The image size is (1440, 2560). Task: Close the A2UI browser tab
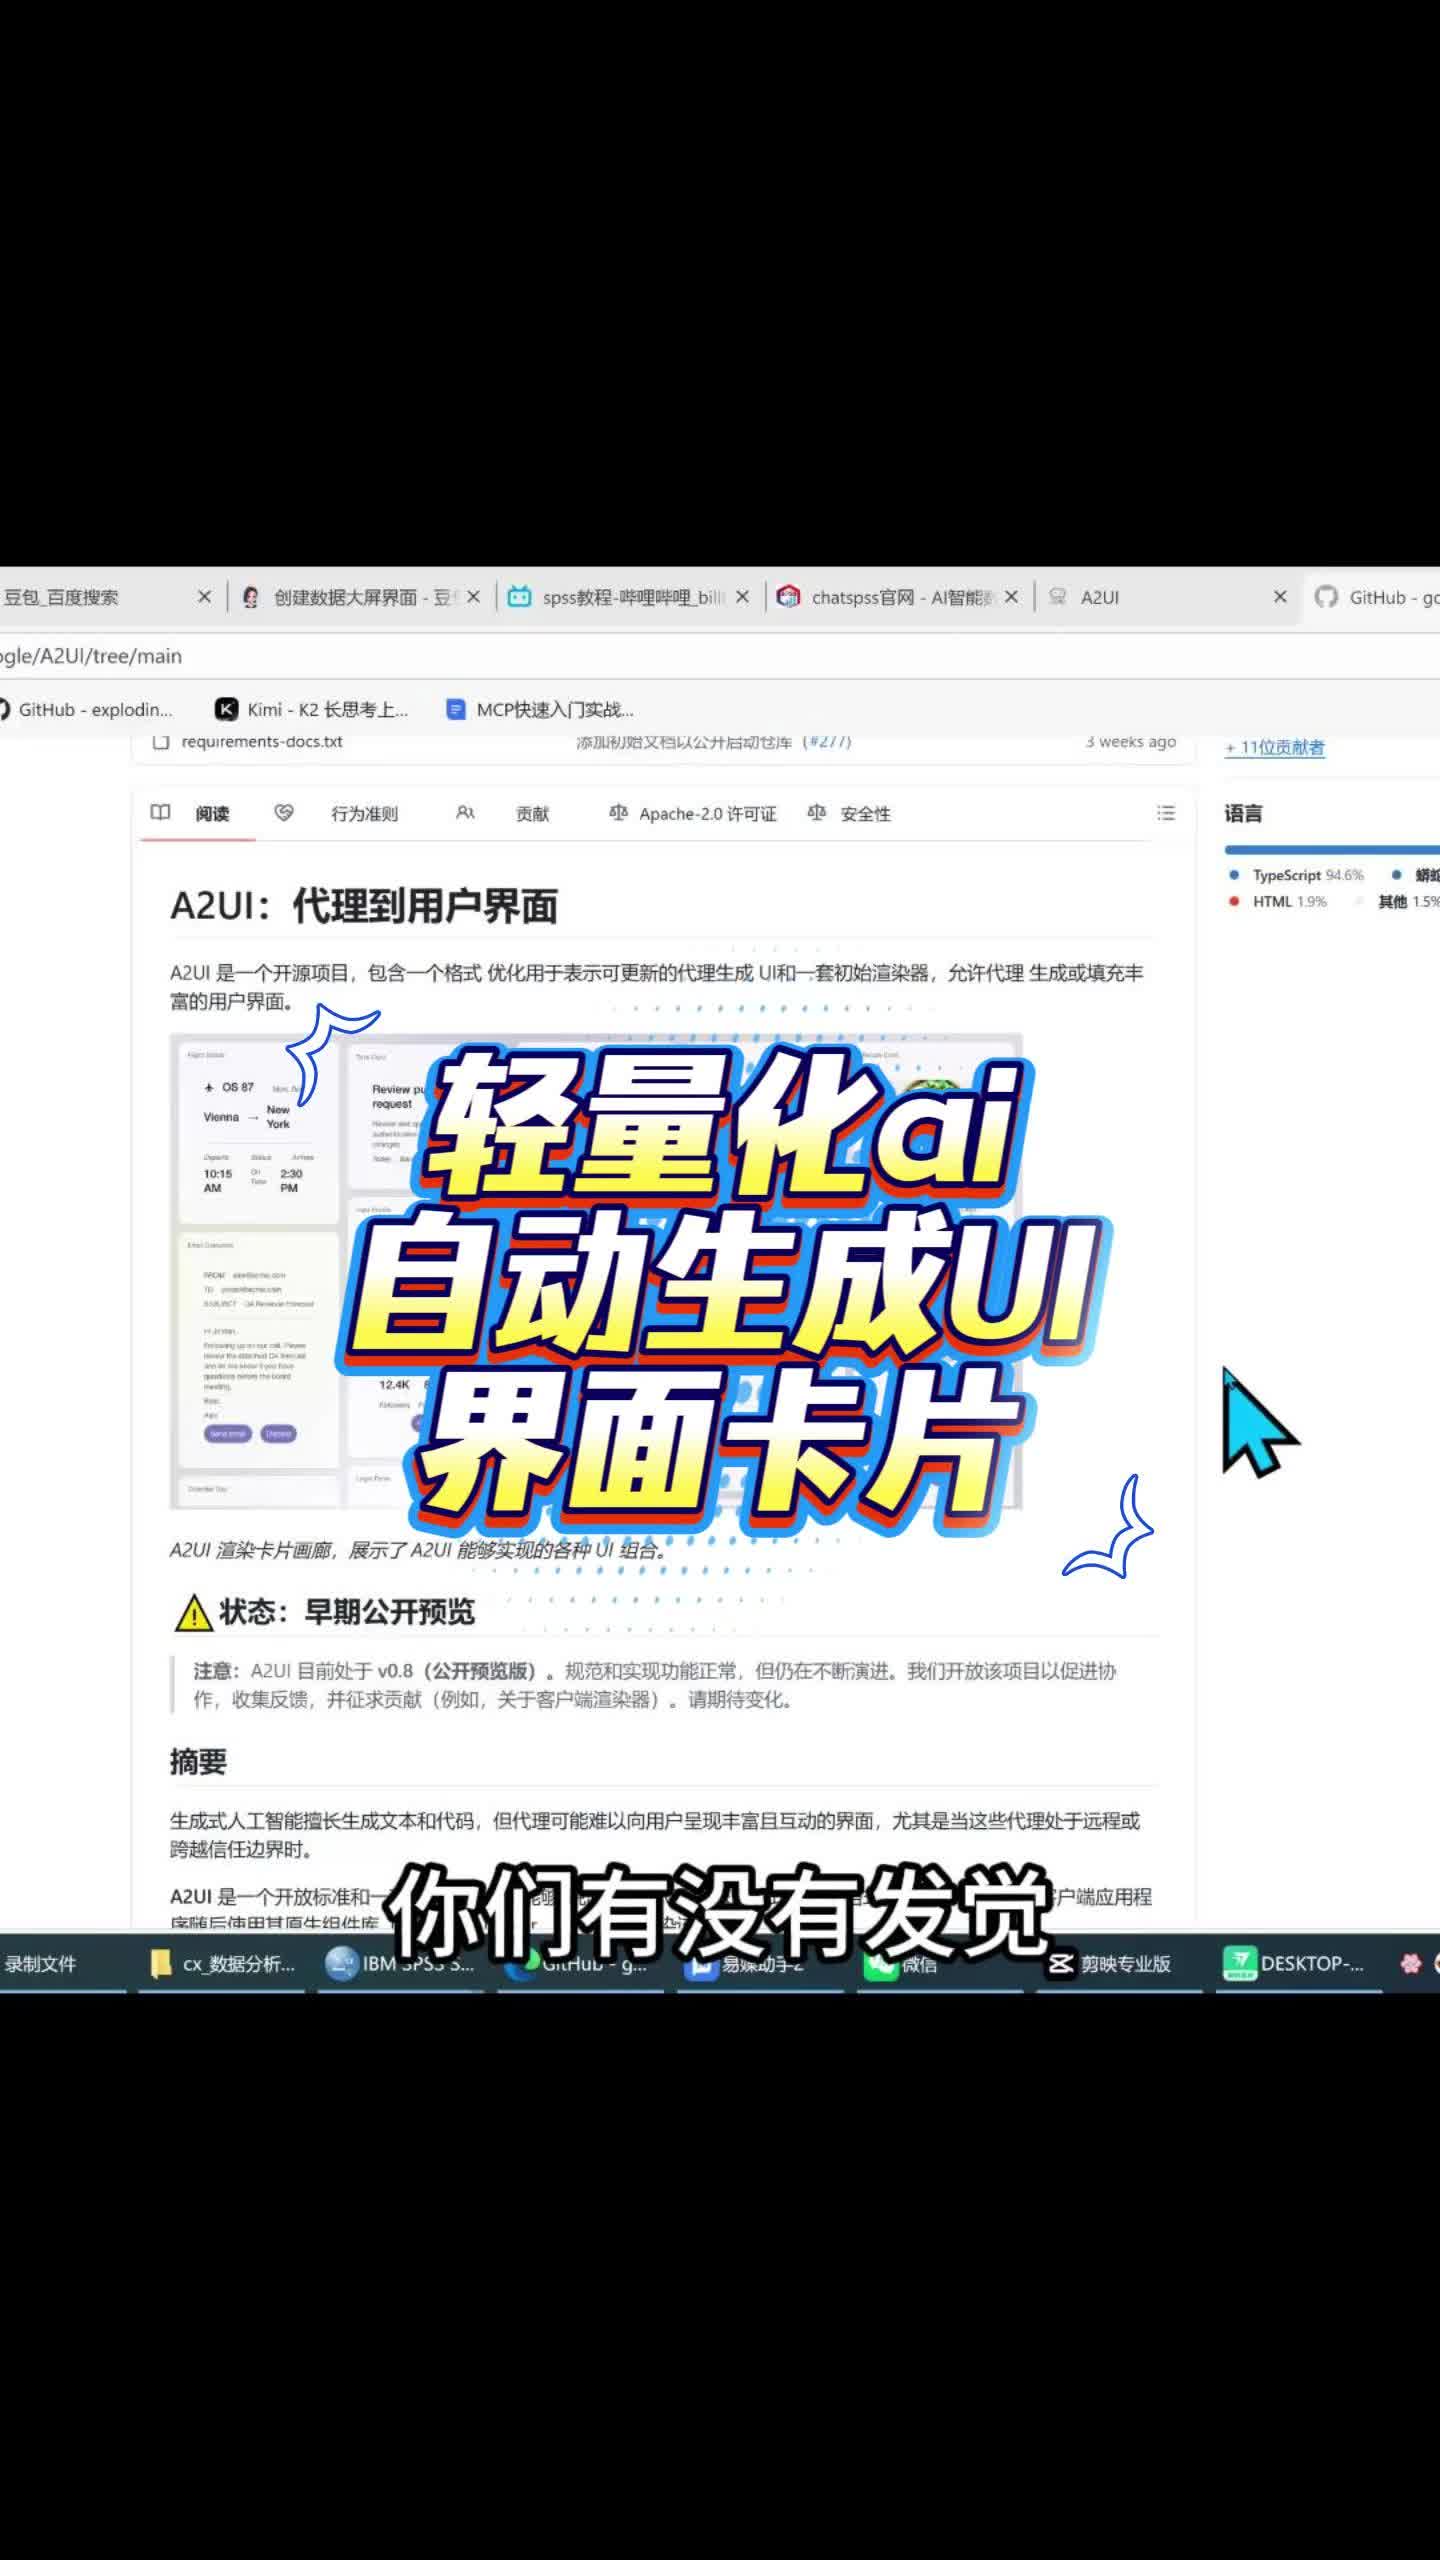point(1280,597)
